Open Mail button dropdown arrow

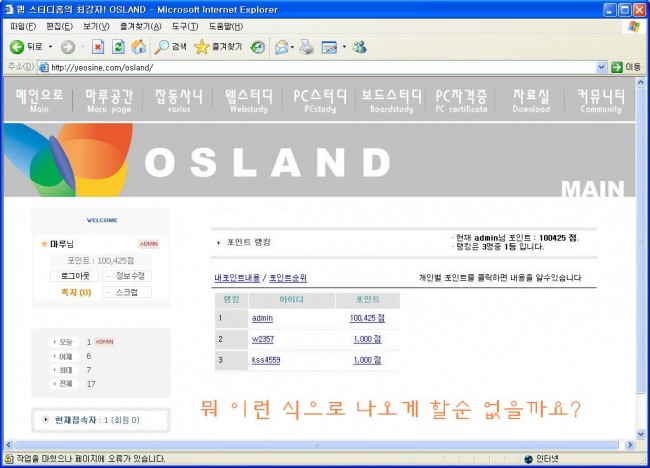292,47
